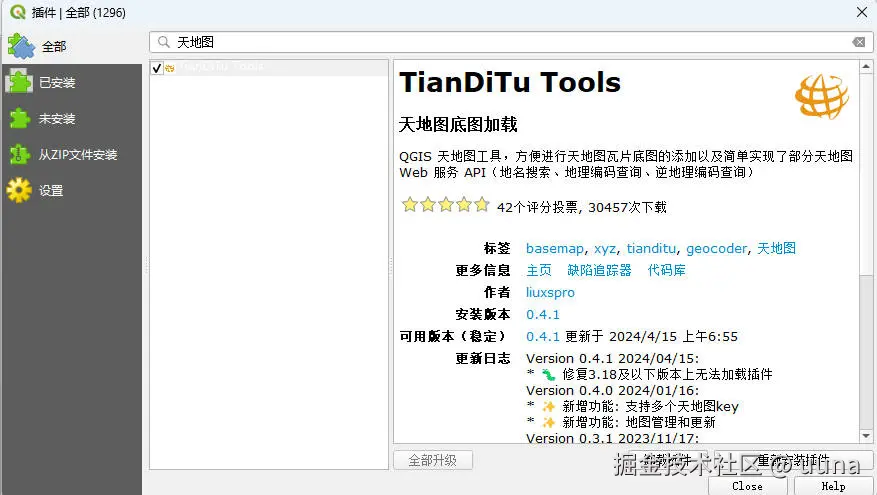This screenshot has height=495, width=877.
Task: Click the green puzzle icon for 已安装
Action: tap(19, 82)
